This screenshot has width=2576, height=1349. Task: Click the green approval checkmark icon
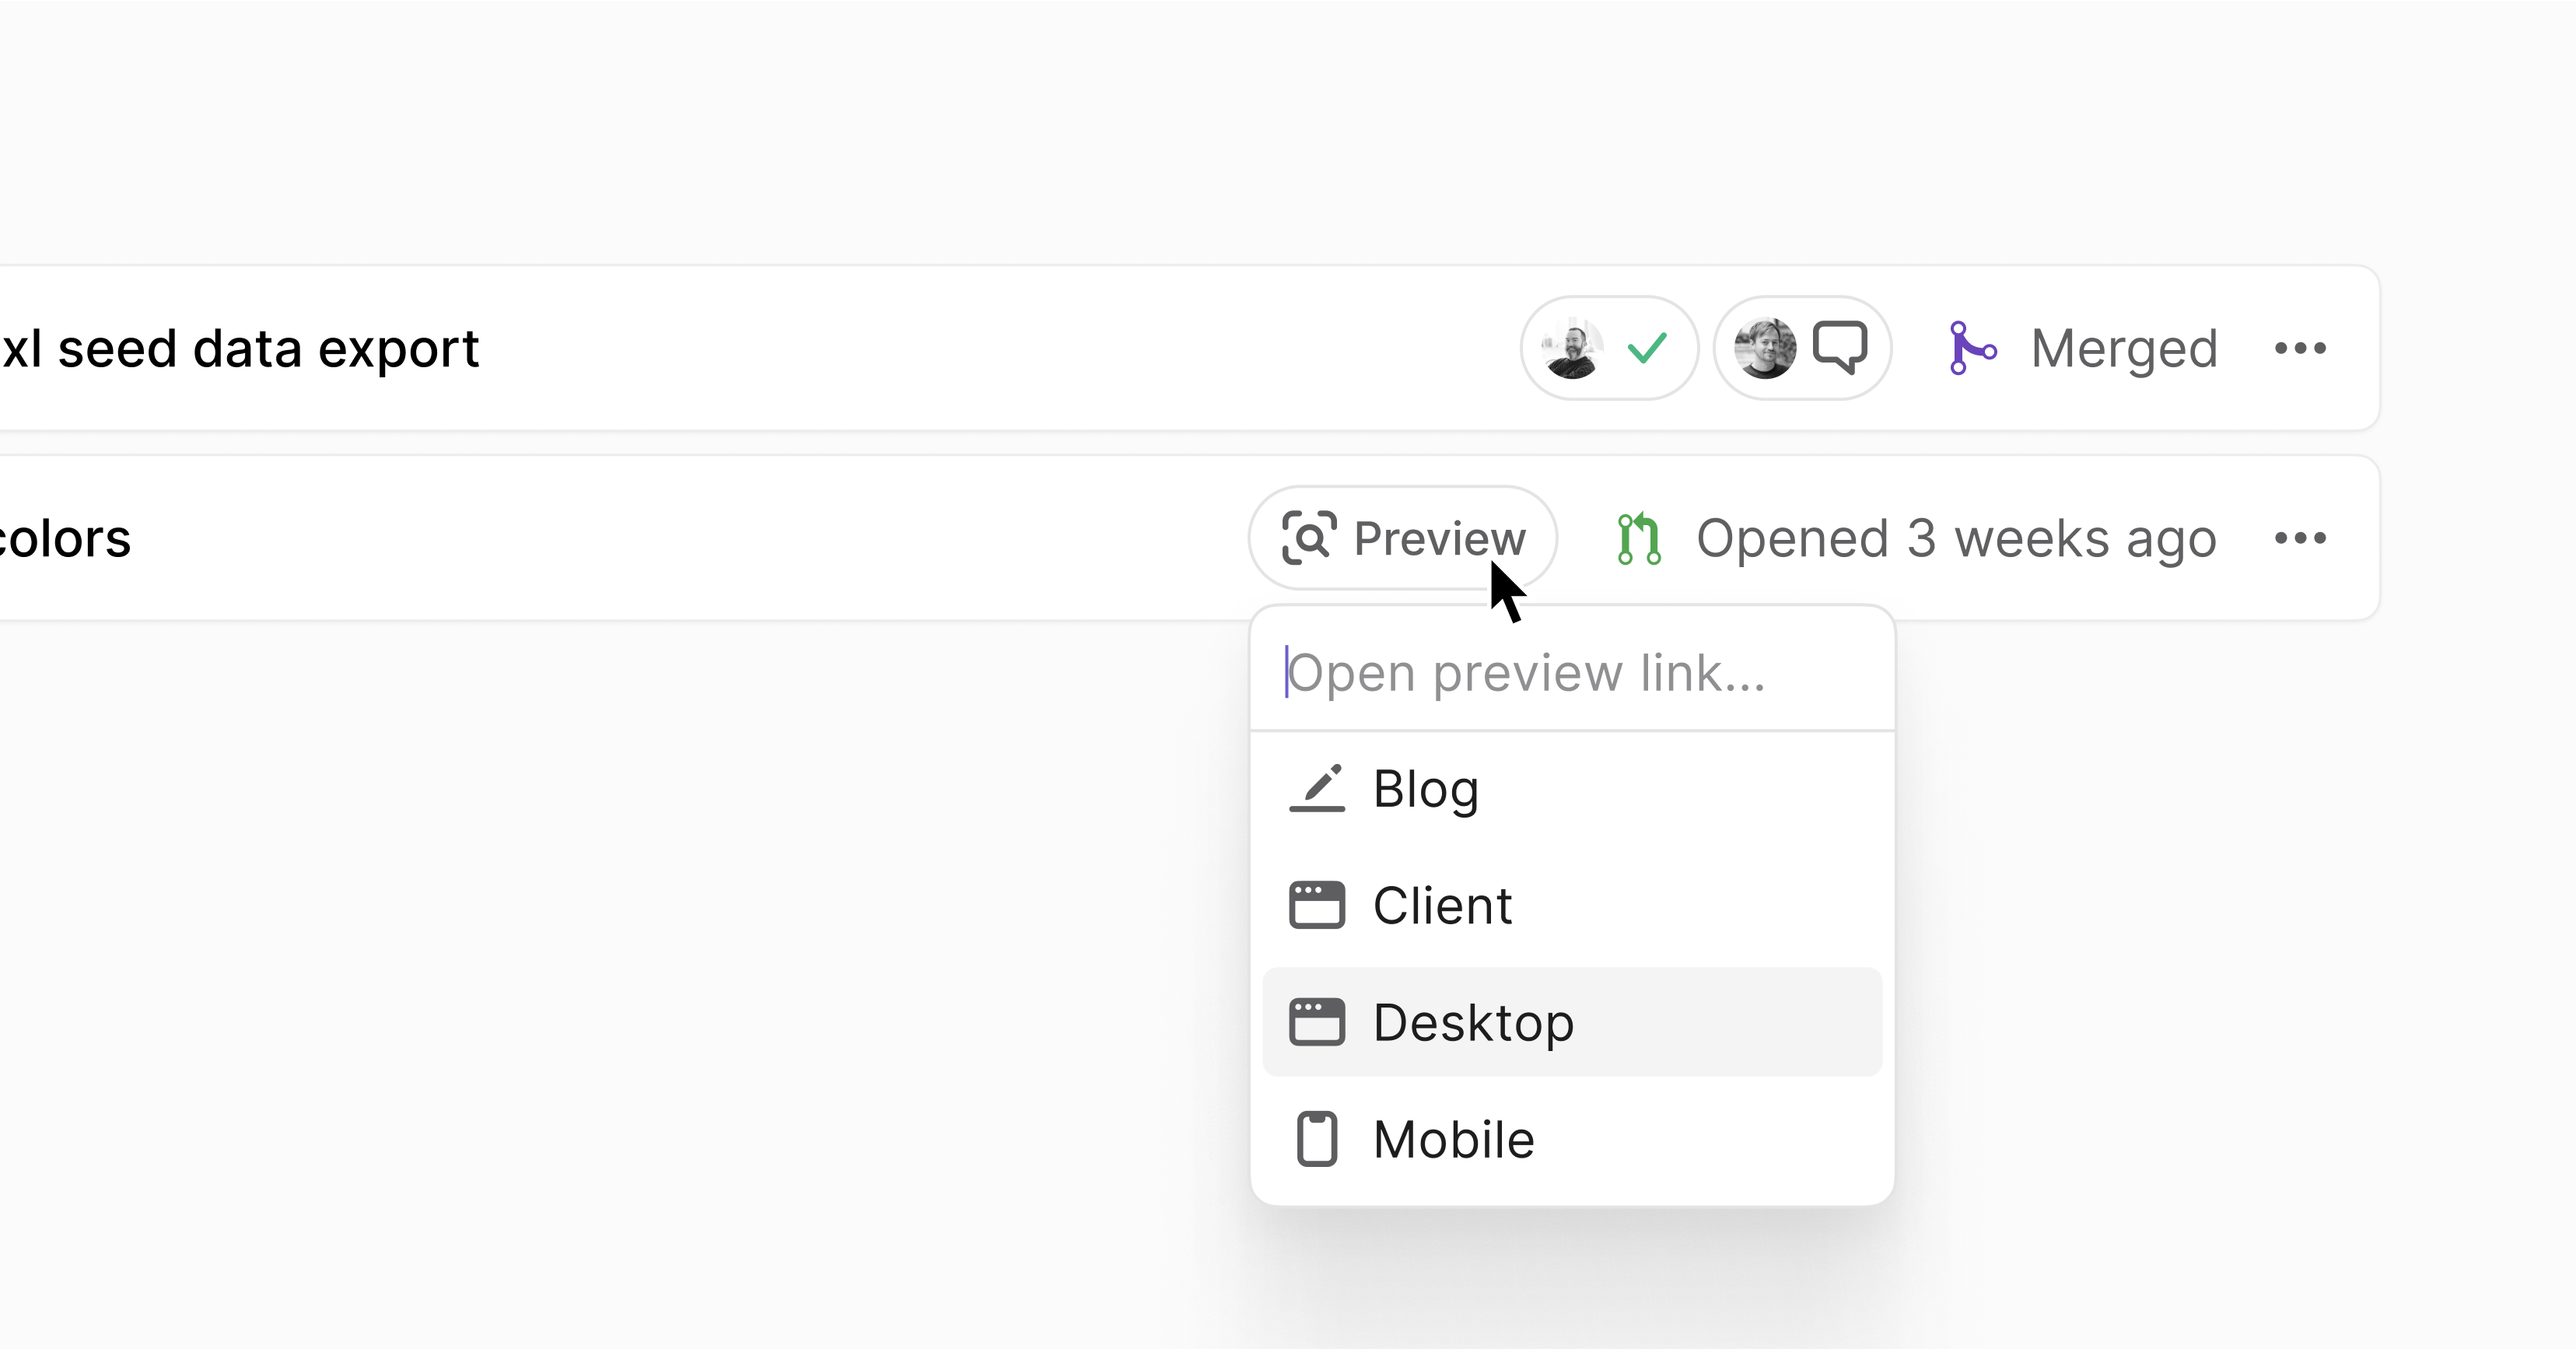coord(1647,348)
